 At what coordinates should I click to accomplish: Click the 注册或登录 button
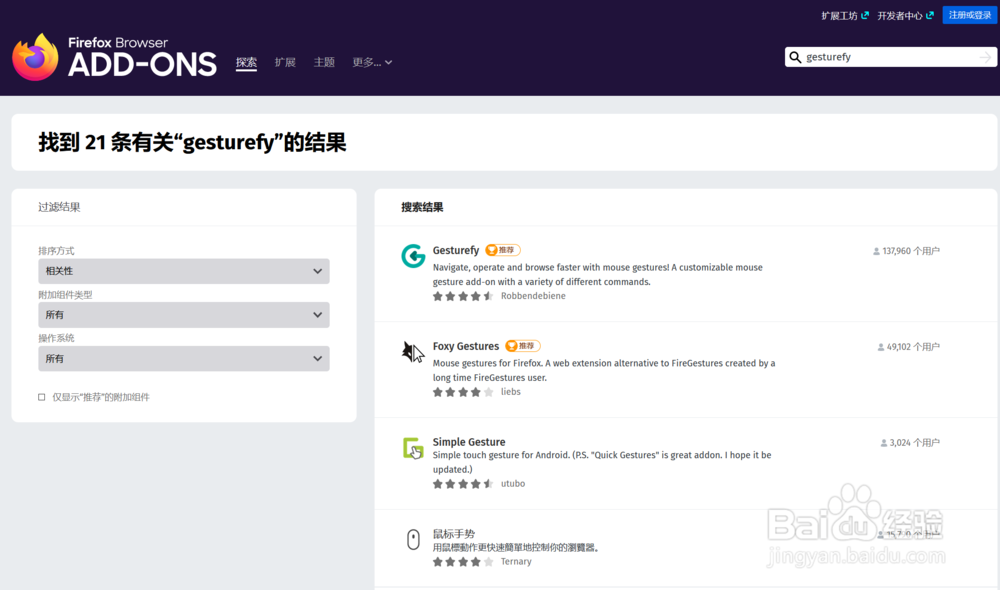[969, 15]
